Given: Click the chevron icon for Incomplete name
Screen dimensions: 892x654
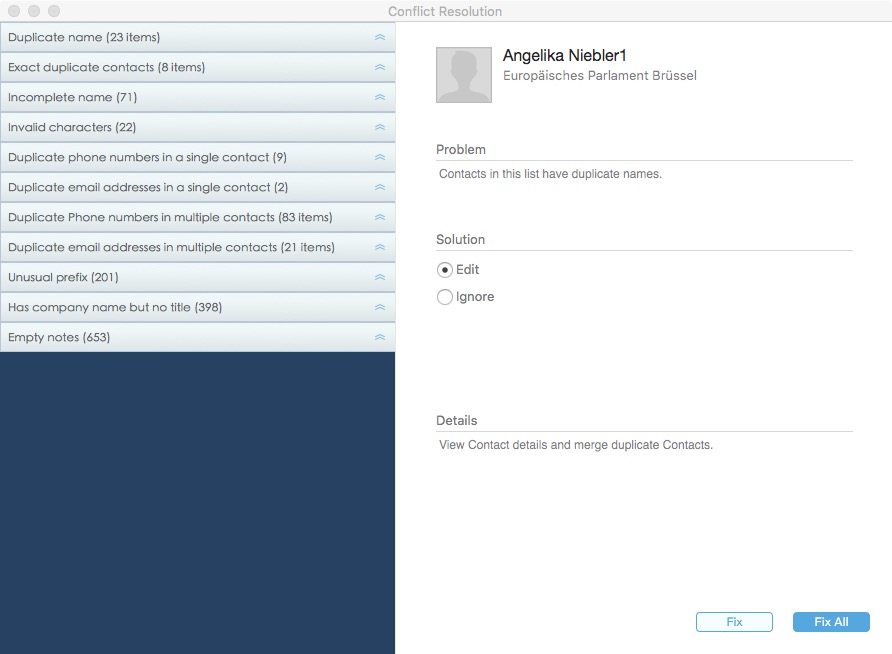Looking at the screenshot, I should click(379, 97).
